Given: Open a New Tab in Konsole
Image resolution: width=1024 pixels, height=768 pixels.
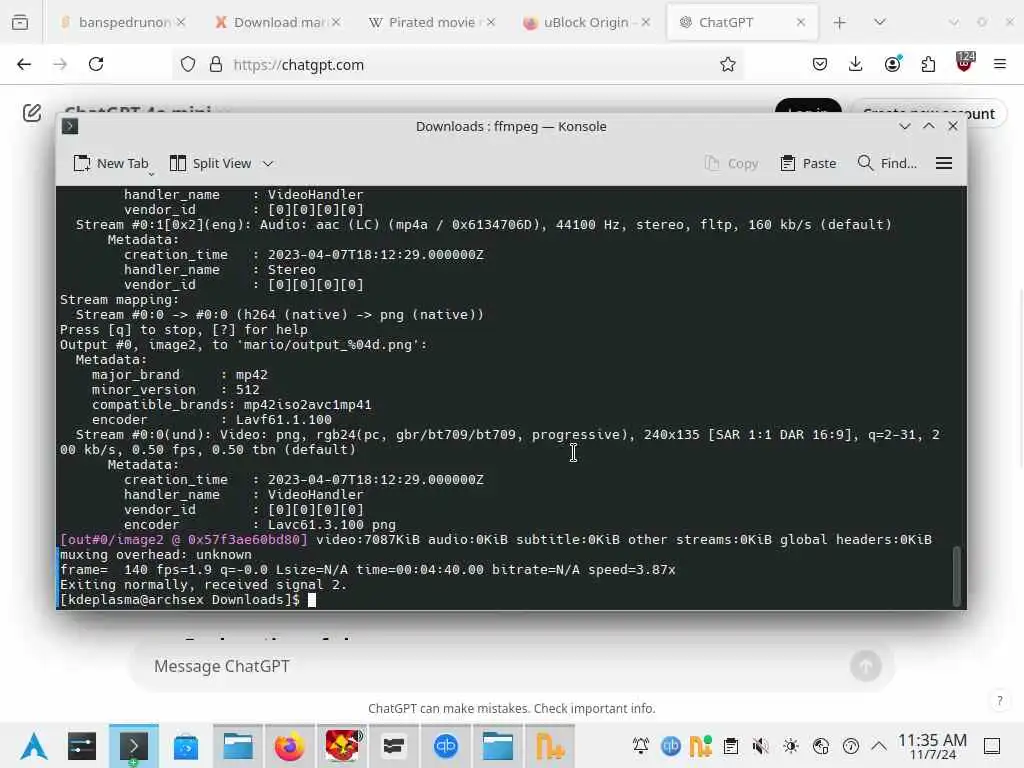Looking at the screenshot, I should point(111,163).
